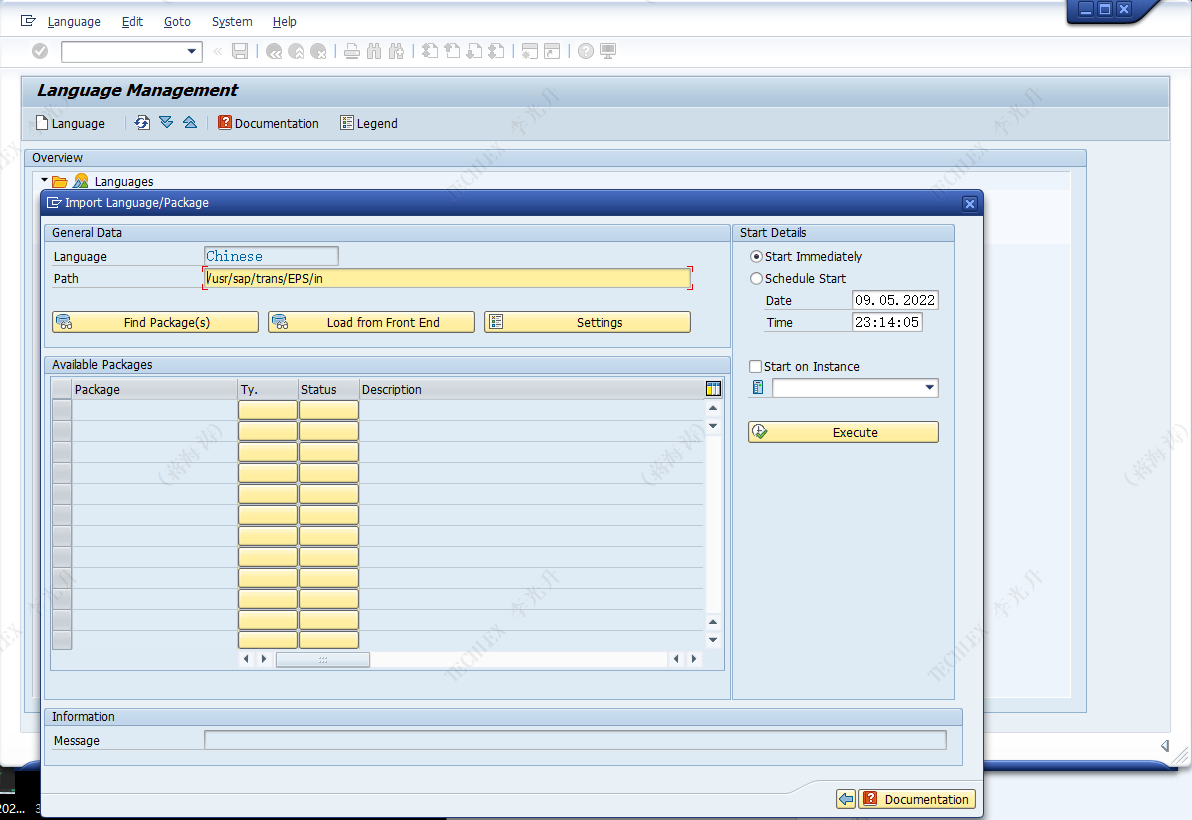Viewport: 1192px width, 820px height.
Task: Click the back arrow button in dialog footer
Action: tap(846, 799)
